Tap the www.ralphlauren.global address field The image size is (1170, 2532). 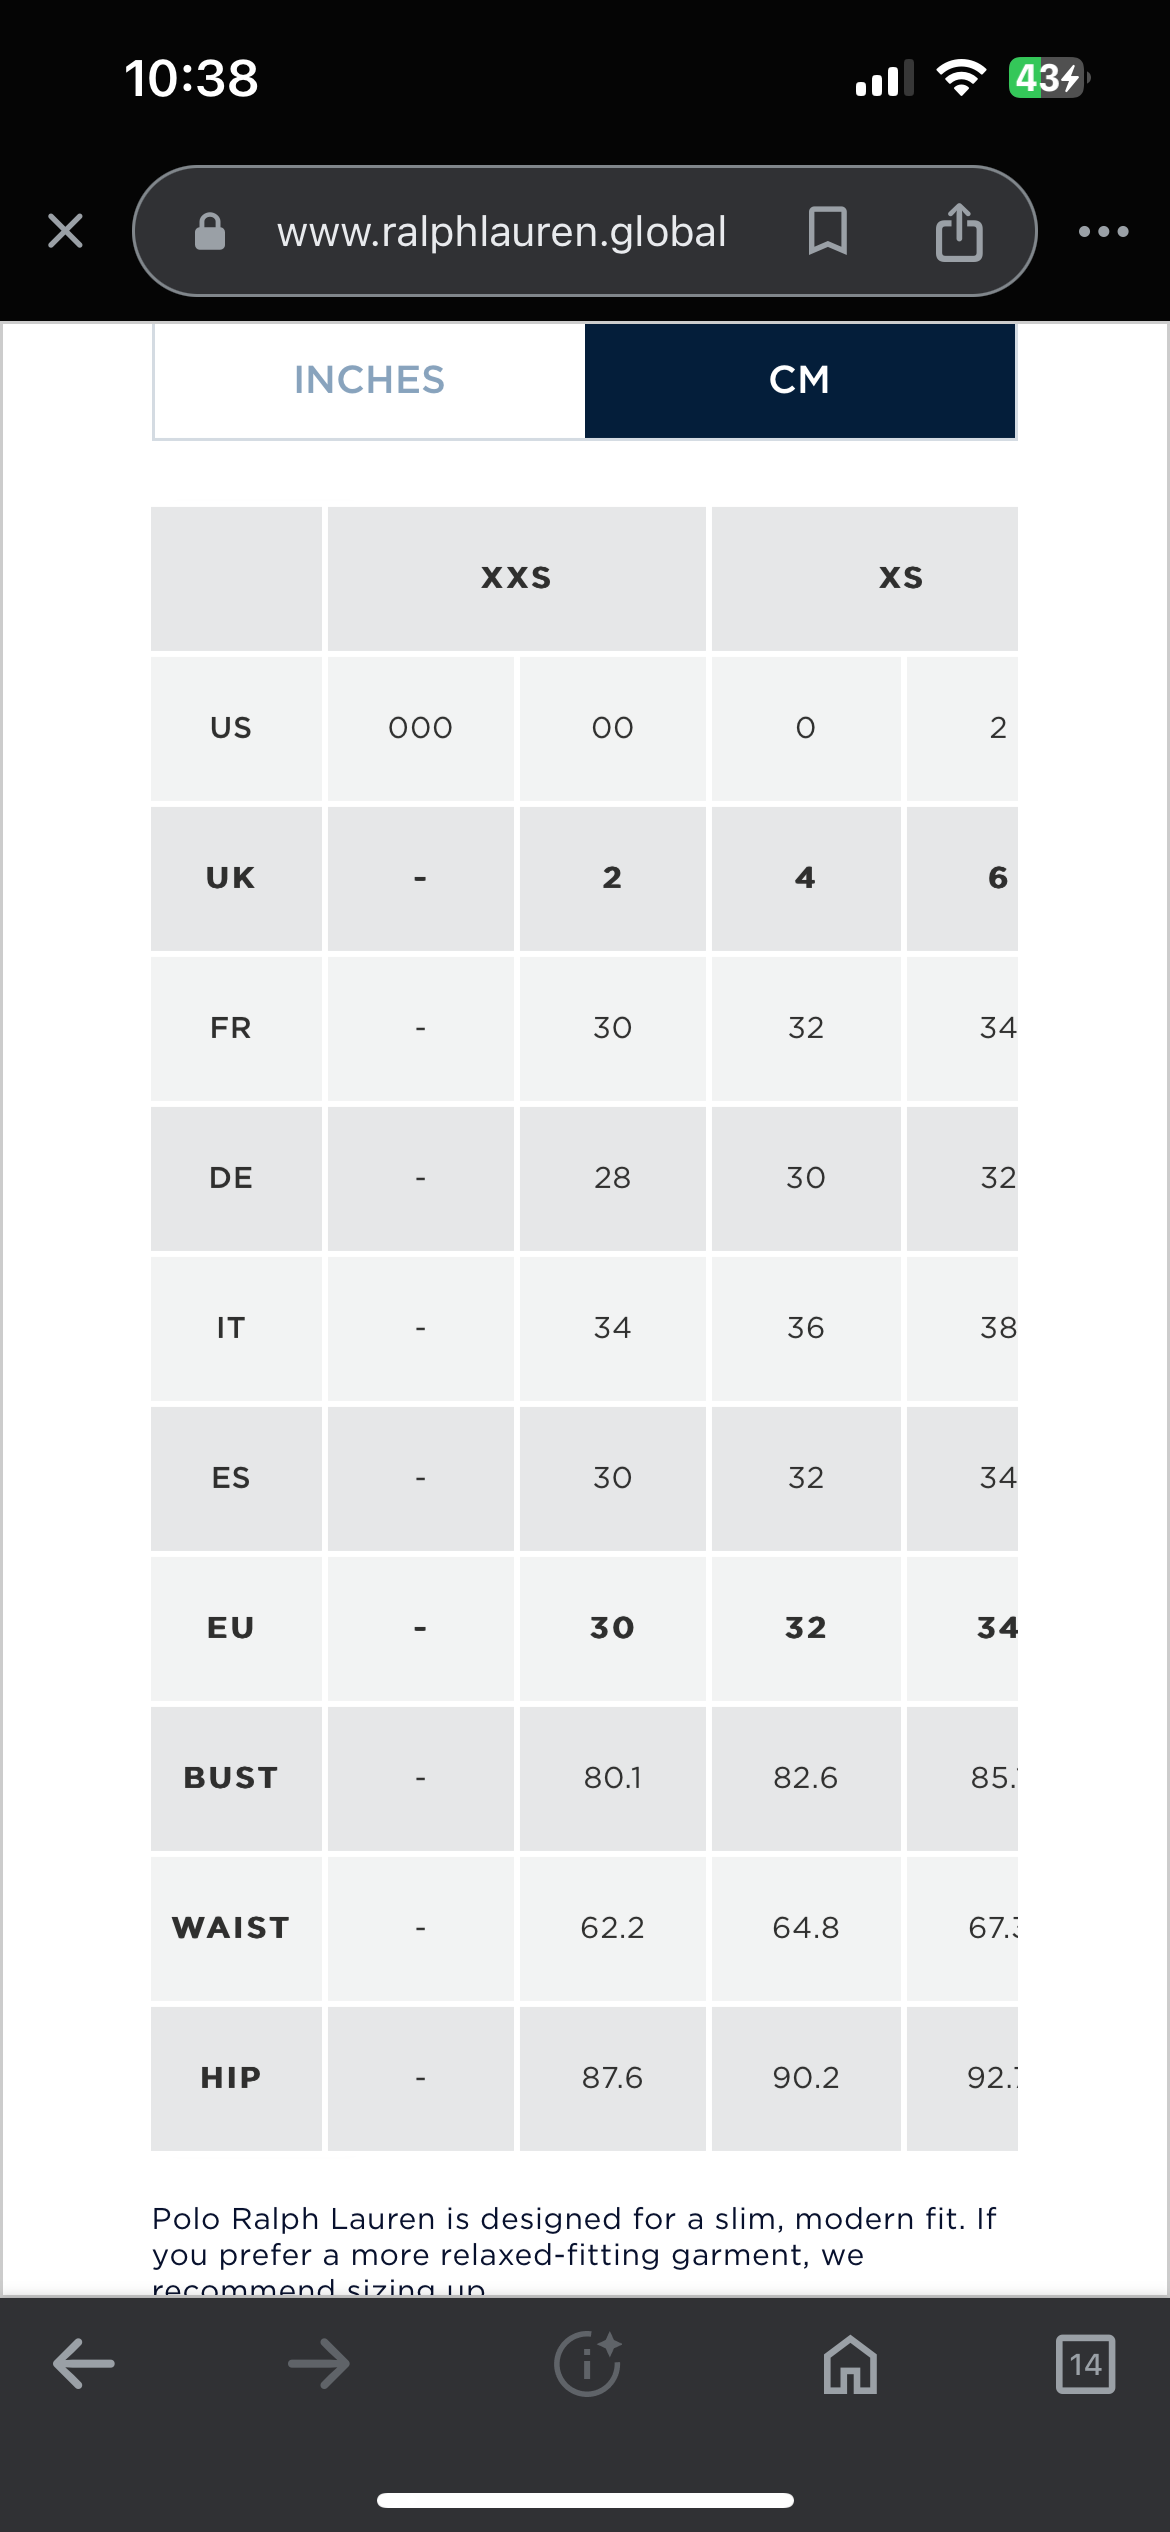pyautogui.click(x=501, y=231)
